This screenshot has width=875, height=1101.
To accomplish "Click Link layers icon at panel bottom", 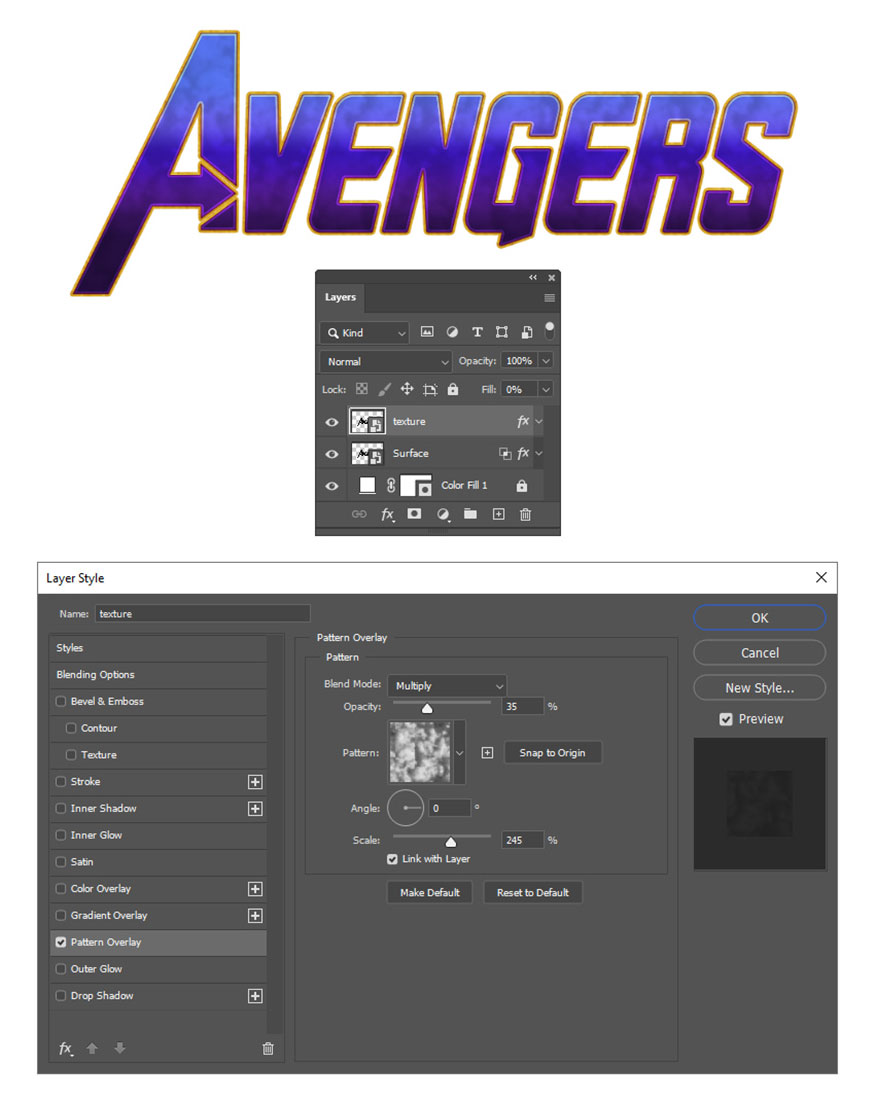I will [359, 514].
